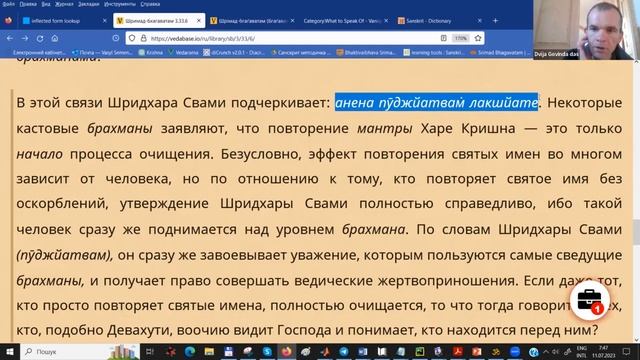
Task: Open the Krishna bookmark
Action: click(x=151, y=52)
